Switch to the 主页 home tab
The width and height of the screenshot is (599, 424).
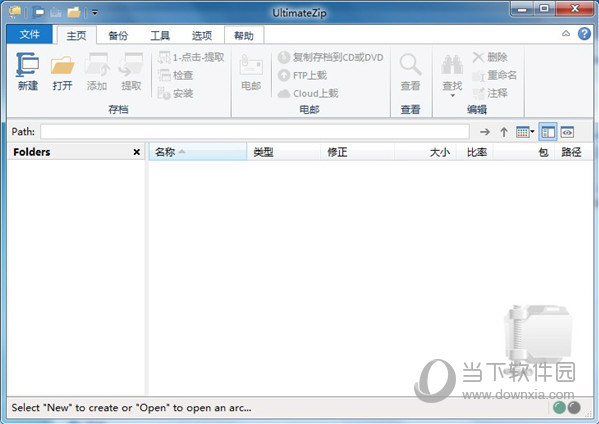click(x=76, y=36)
